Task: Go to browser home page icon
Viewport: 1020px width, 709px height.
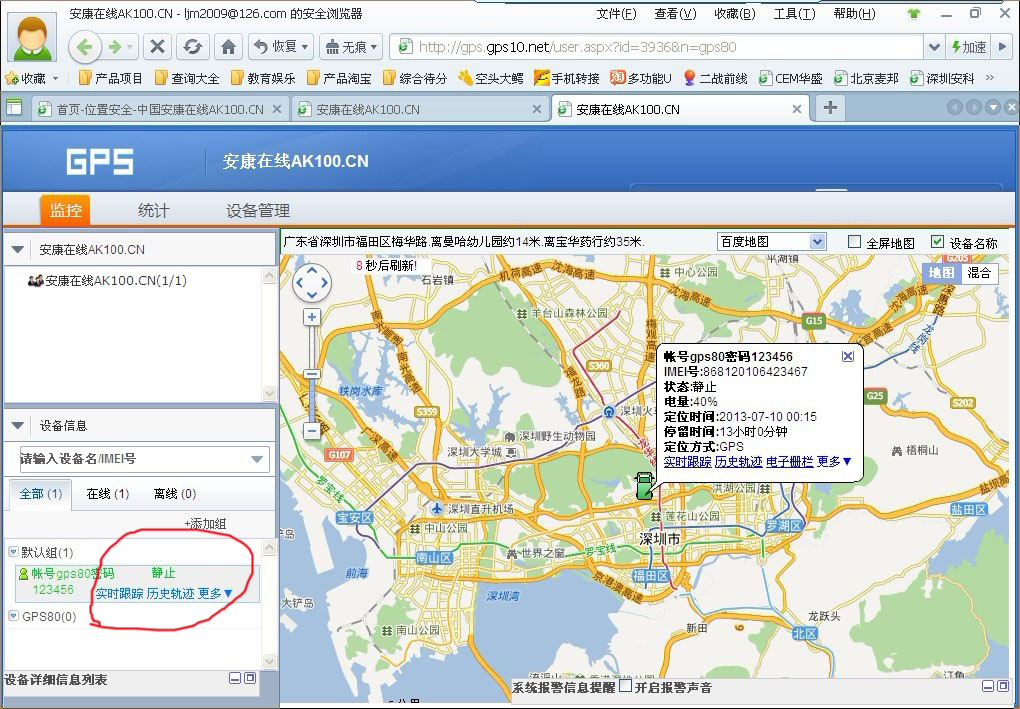Action: [x=228, y=47]
